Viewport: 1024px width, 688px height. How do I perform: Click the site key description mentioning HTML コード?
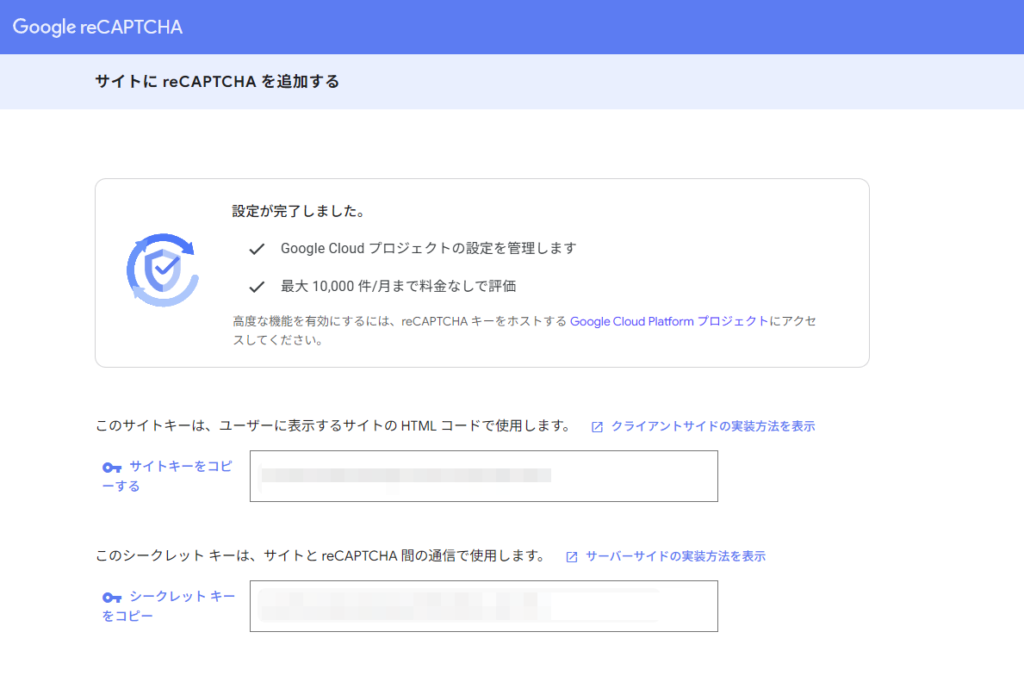point(333,426)
